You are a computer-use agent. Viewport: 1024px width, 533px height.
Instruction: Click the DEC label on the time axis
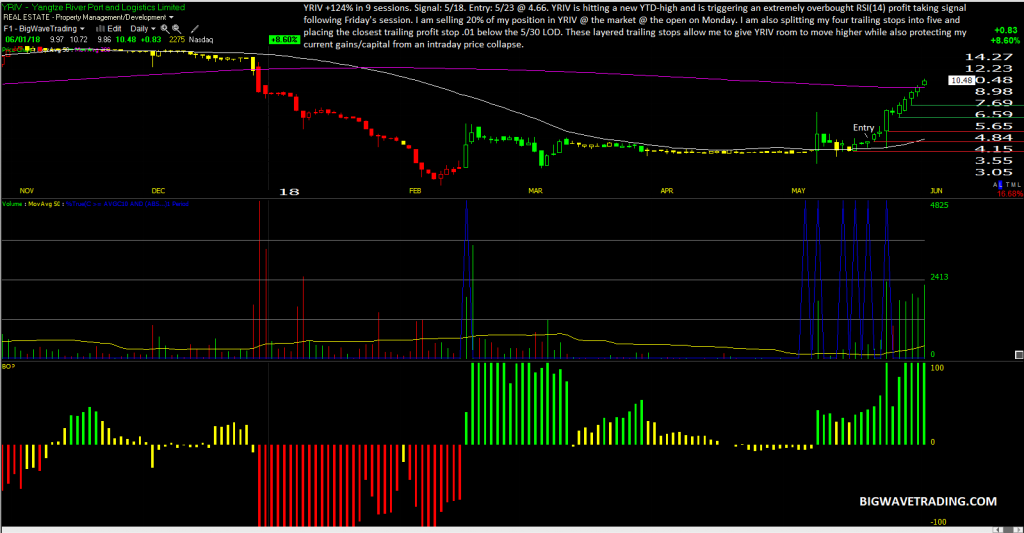point(158,191)
